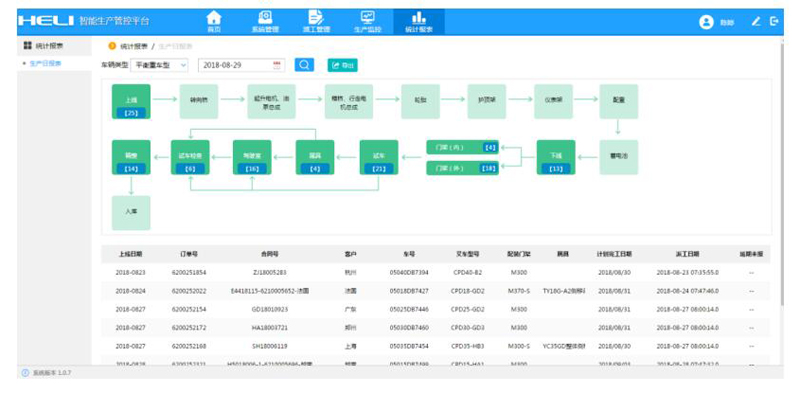Click order number 6200251854

coord(189,273)
